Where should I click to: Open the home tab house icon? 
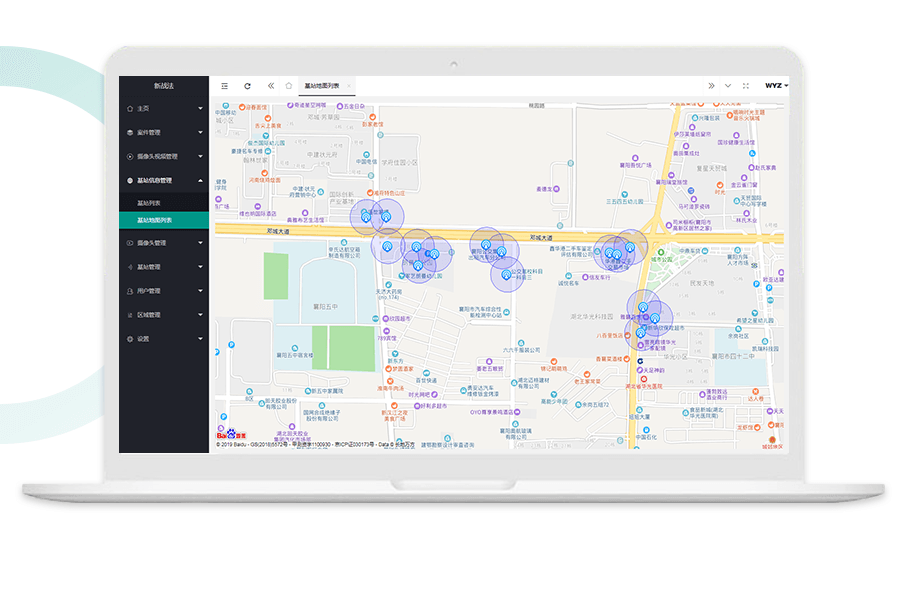click(x=289, y=86)
